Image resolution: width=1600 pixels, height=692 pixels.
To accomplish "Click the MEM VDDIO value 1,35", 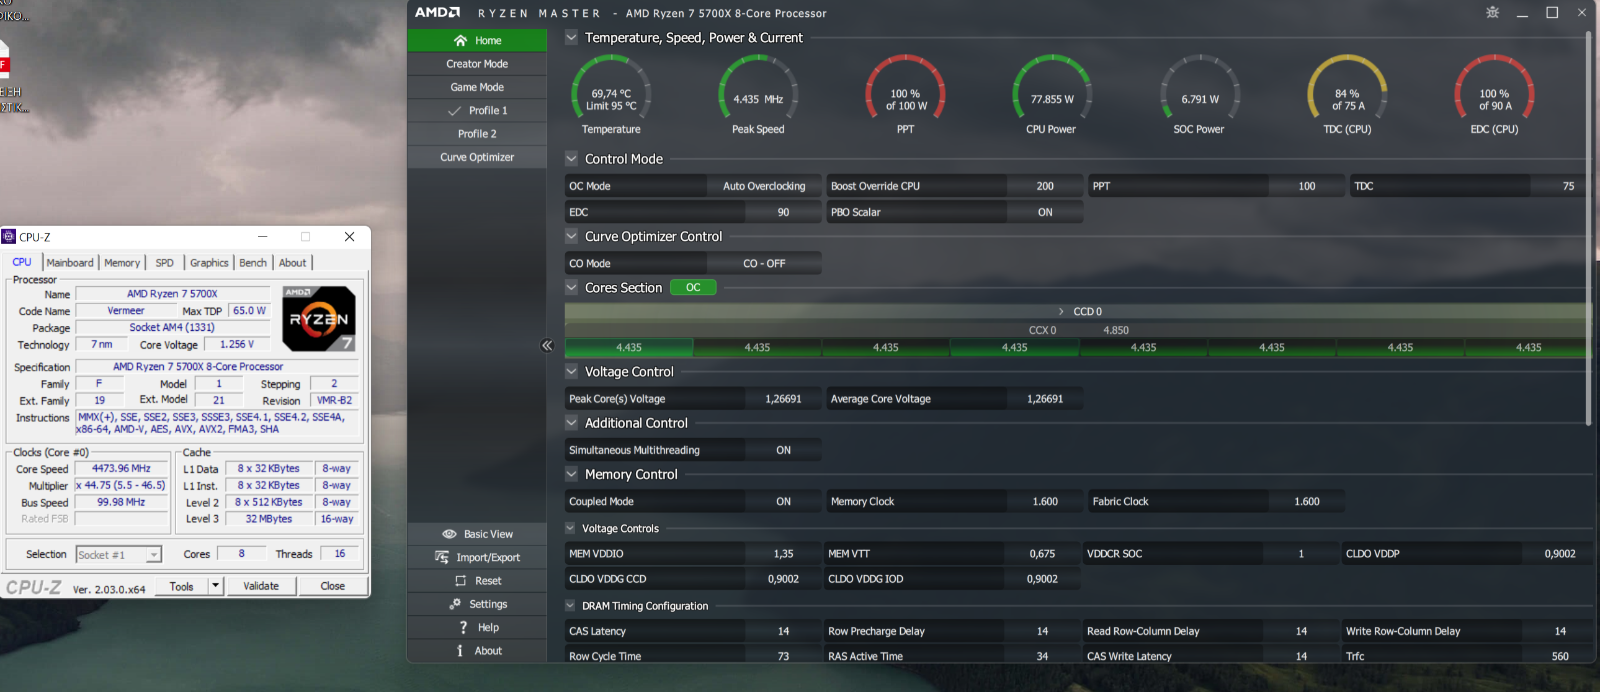I will (784, 554).
